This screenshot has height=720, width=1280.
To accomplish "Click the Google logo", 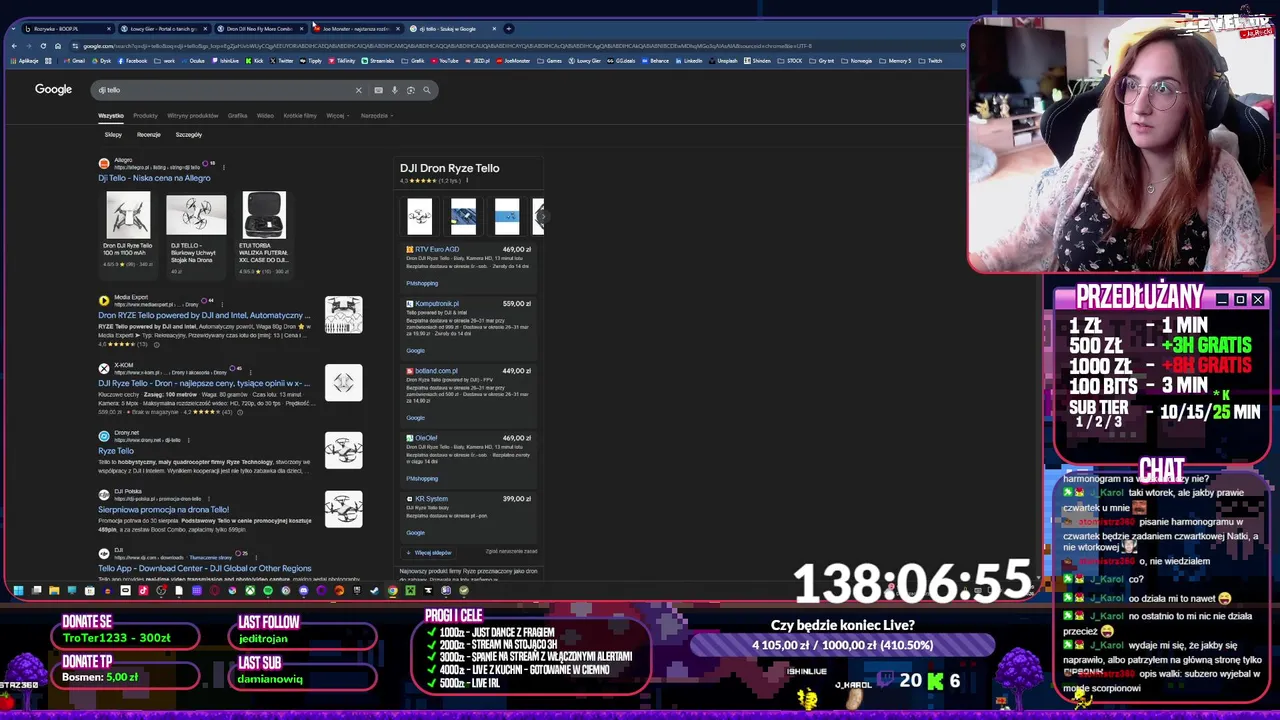I will coord(53,89).
